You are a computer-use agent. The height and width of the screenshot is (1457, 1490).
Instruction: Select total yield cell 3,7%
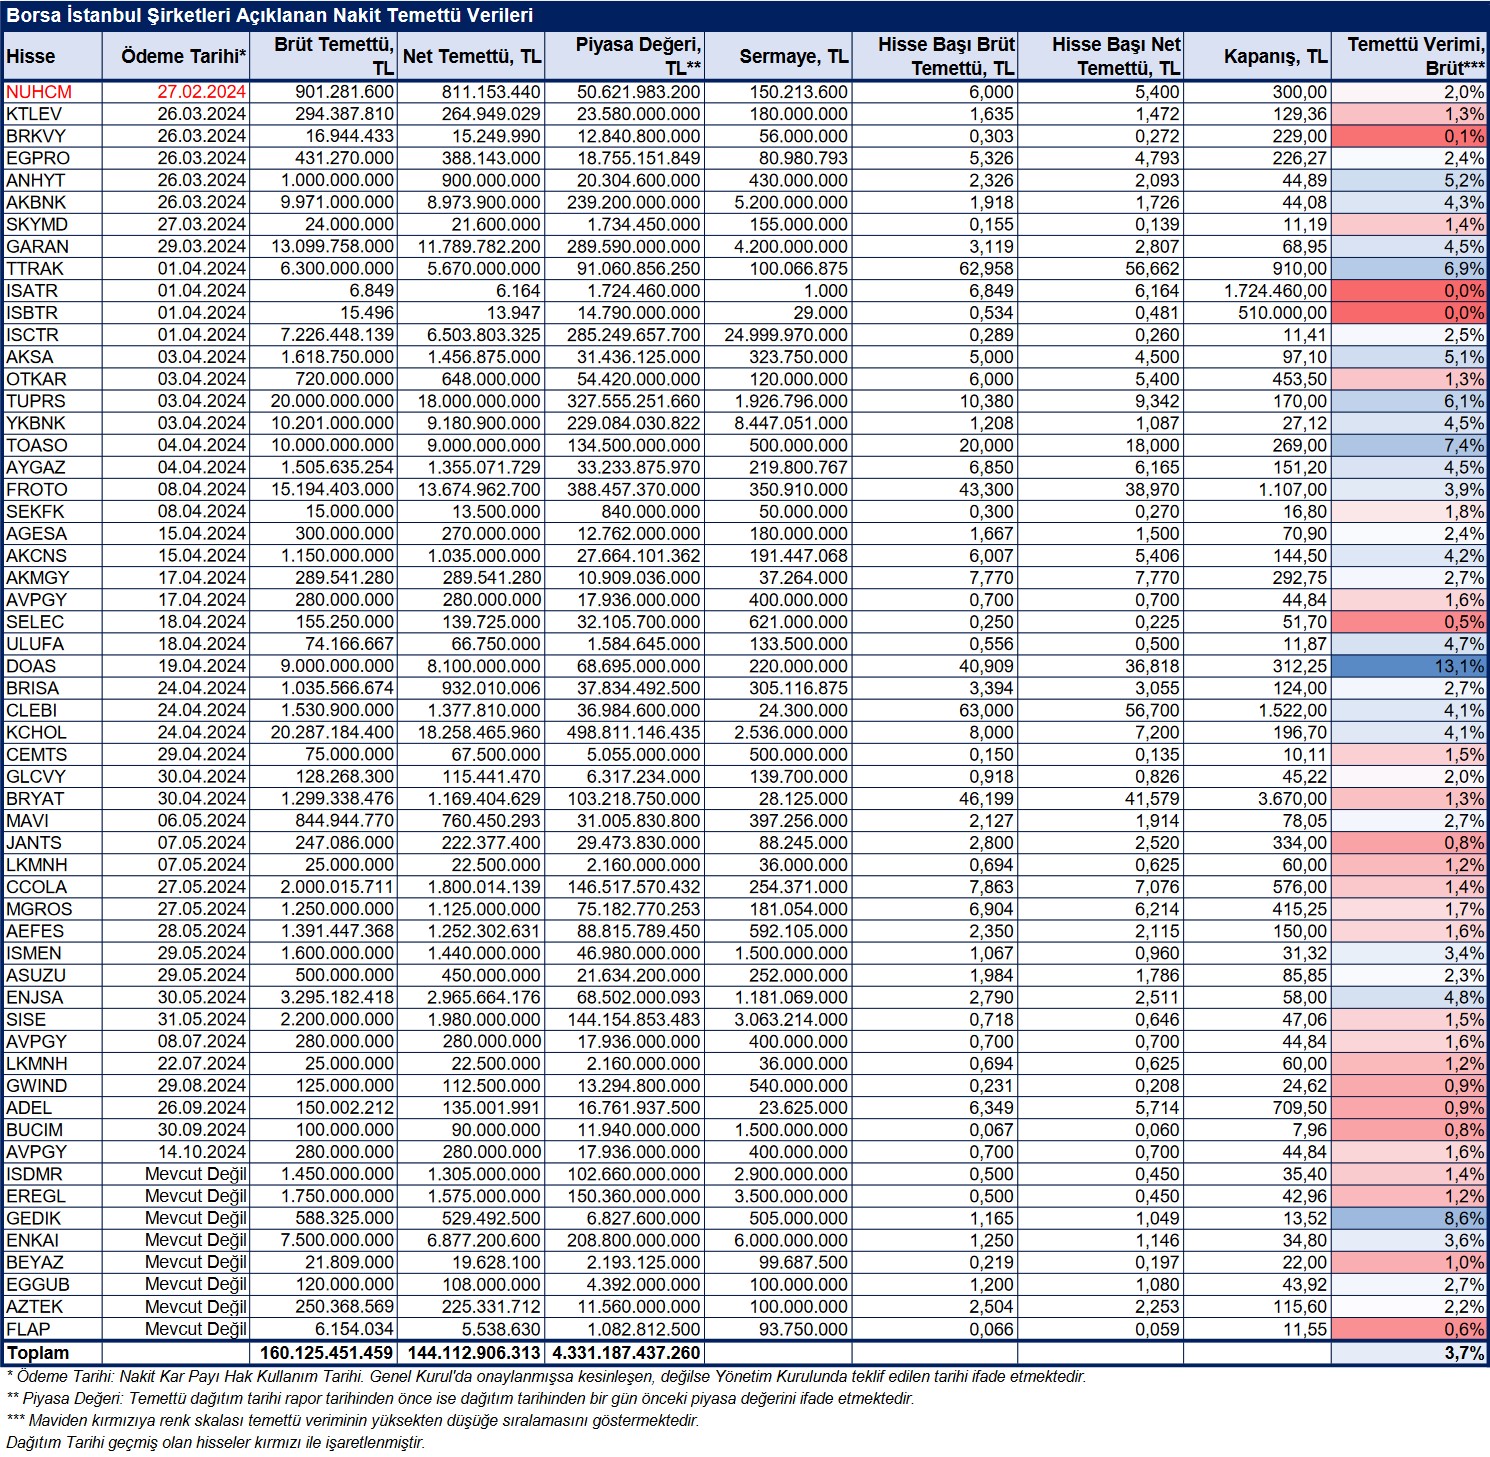point(1410,1353)
